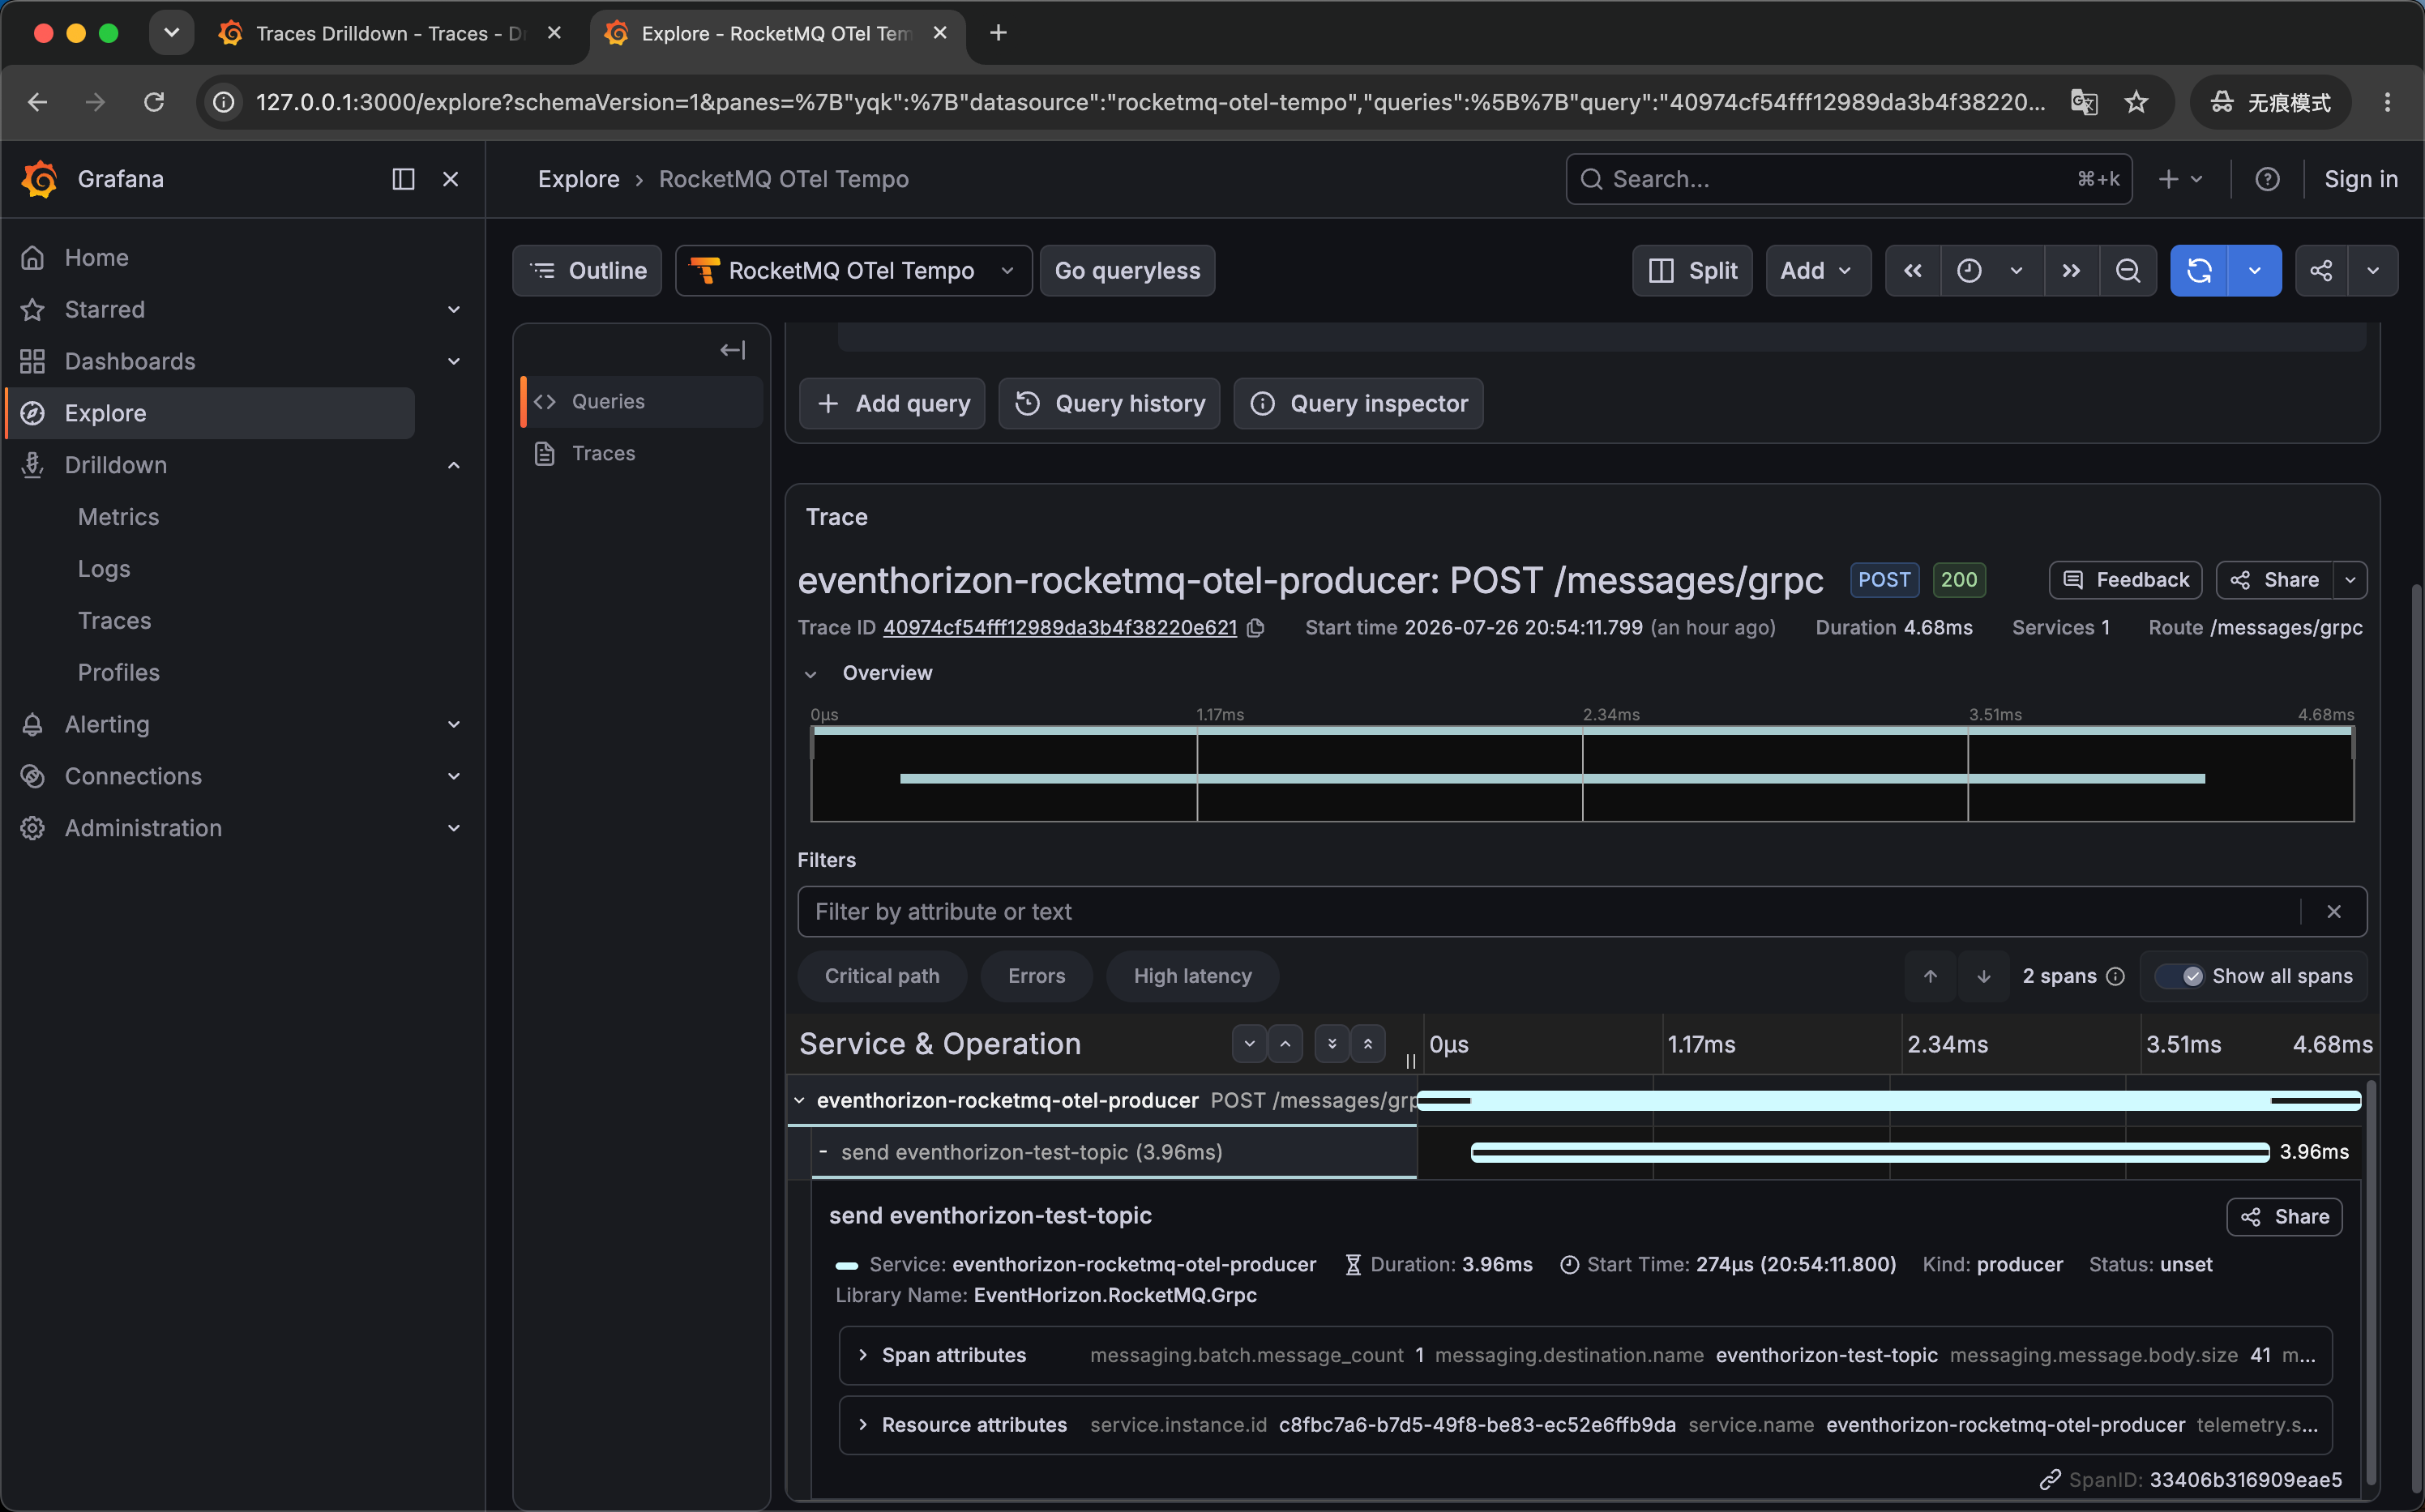2425x1512 pixels.
Task: Focus the Filter by attribute or text field
Action: pyautogui.click(x=1550, y=912)
